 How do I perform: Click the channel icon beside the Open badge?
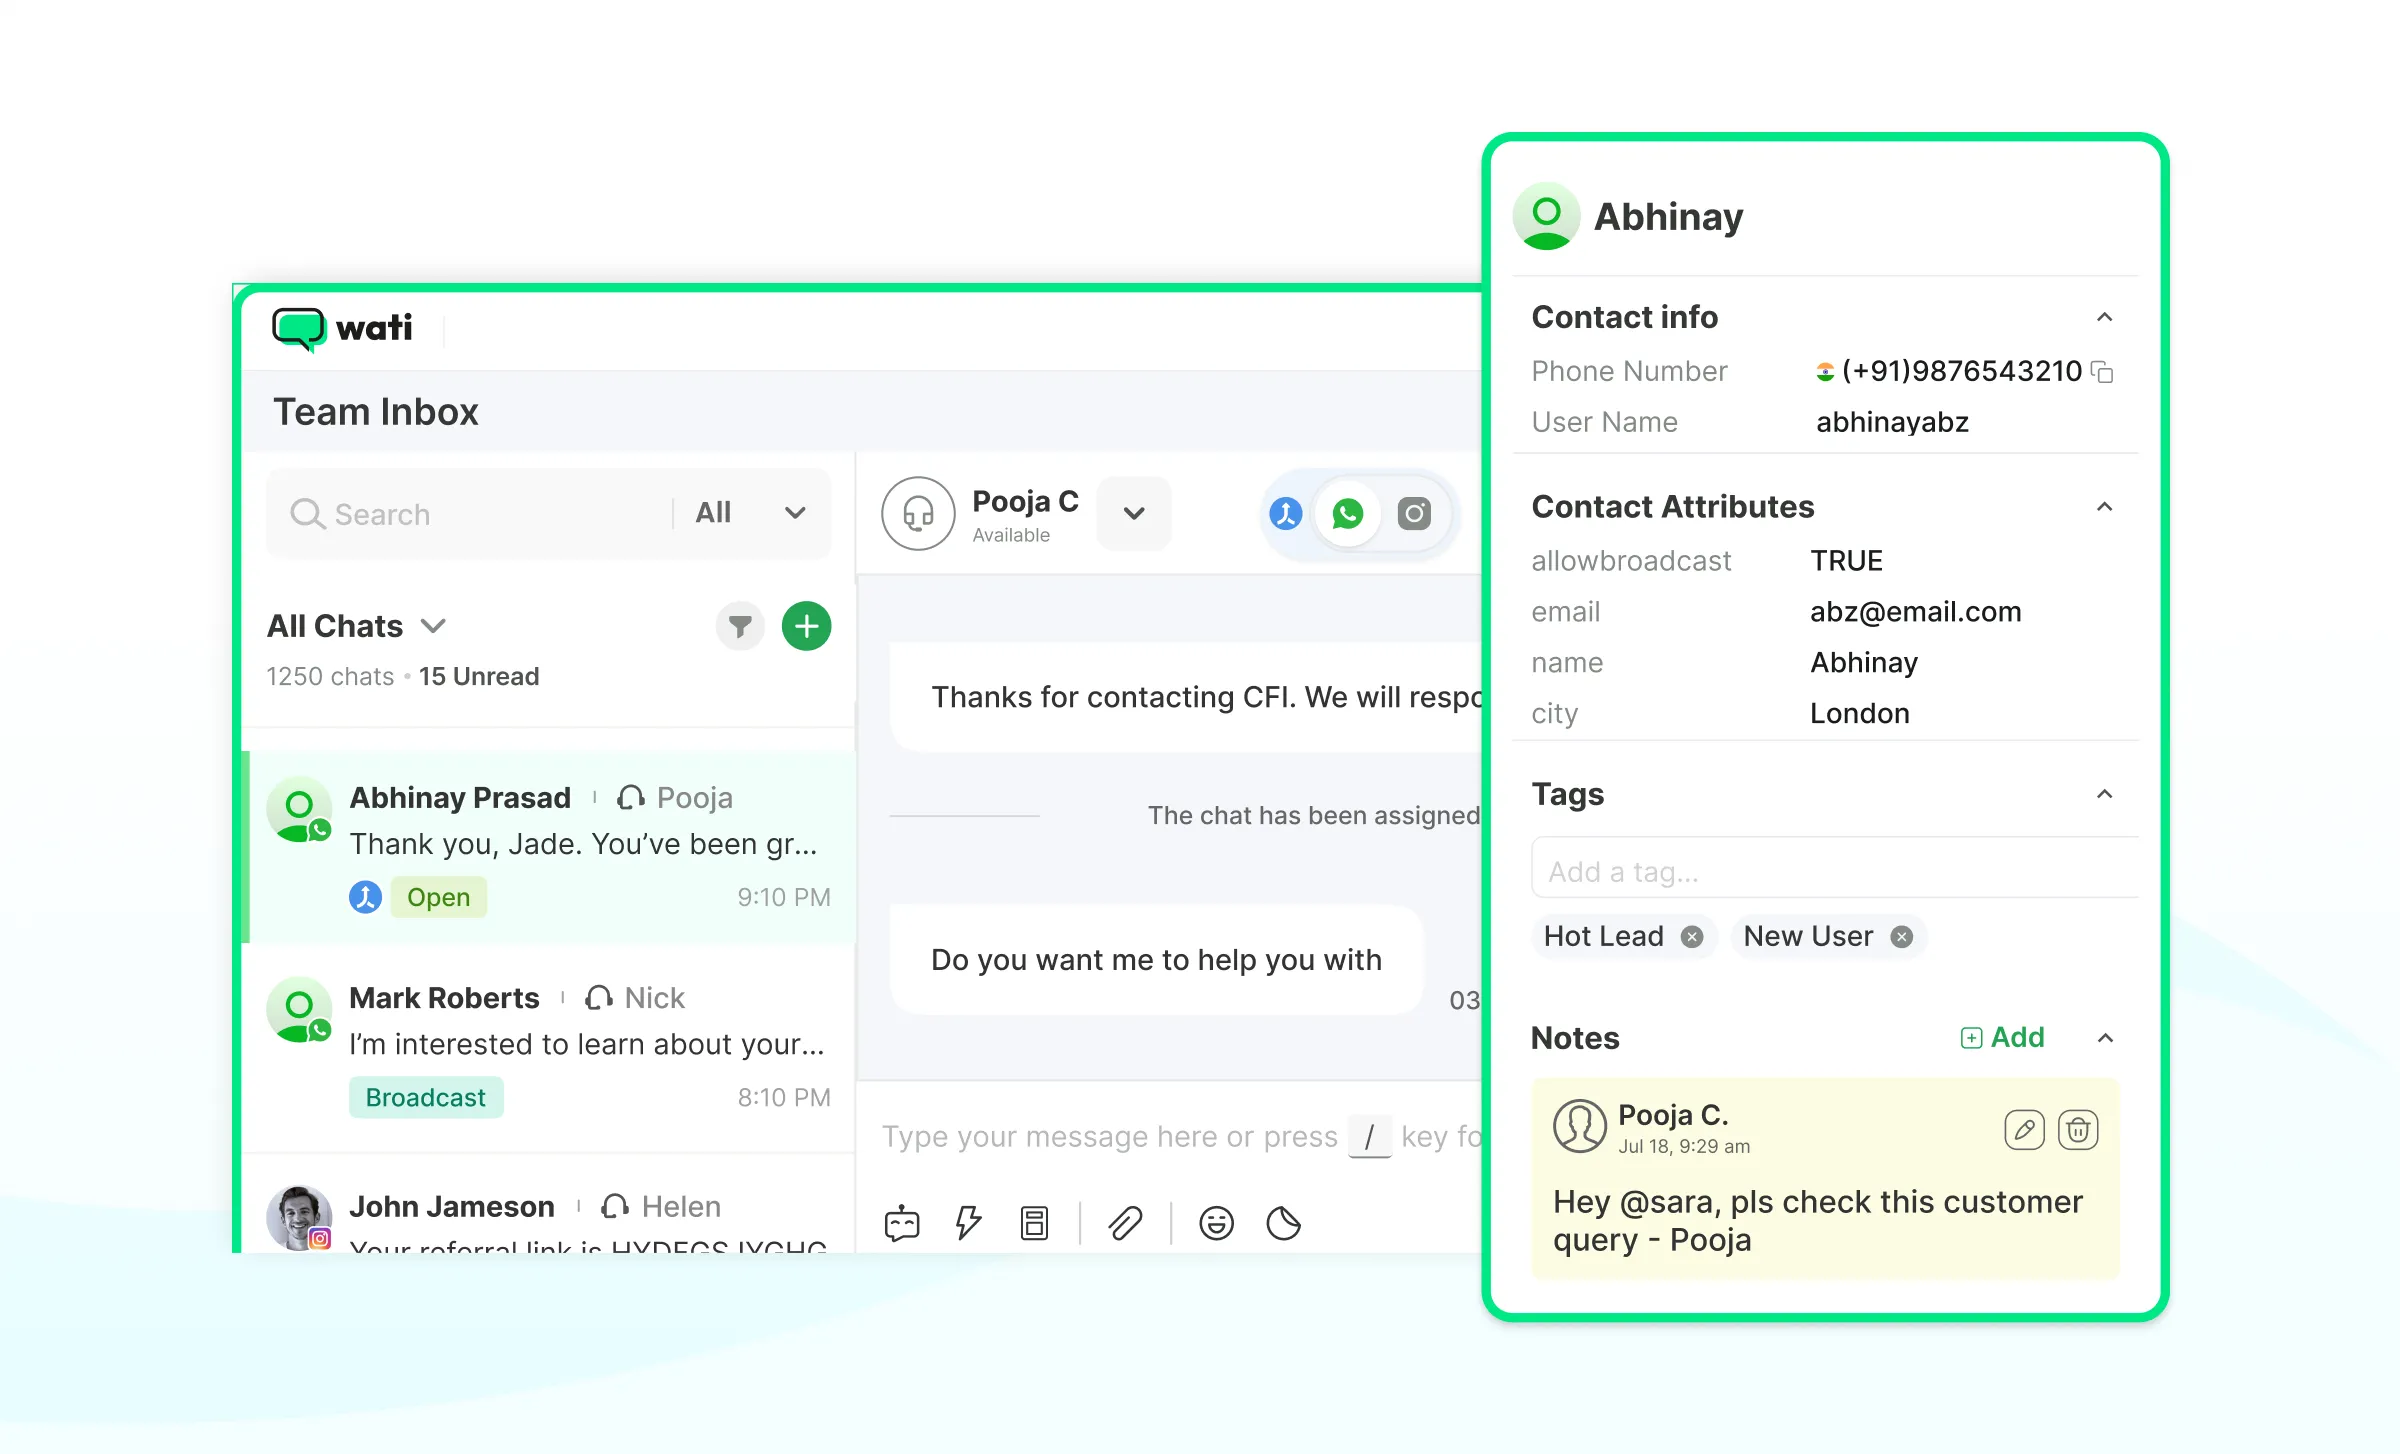click(366, 897)
